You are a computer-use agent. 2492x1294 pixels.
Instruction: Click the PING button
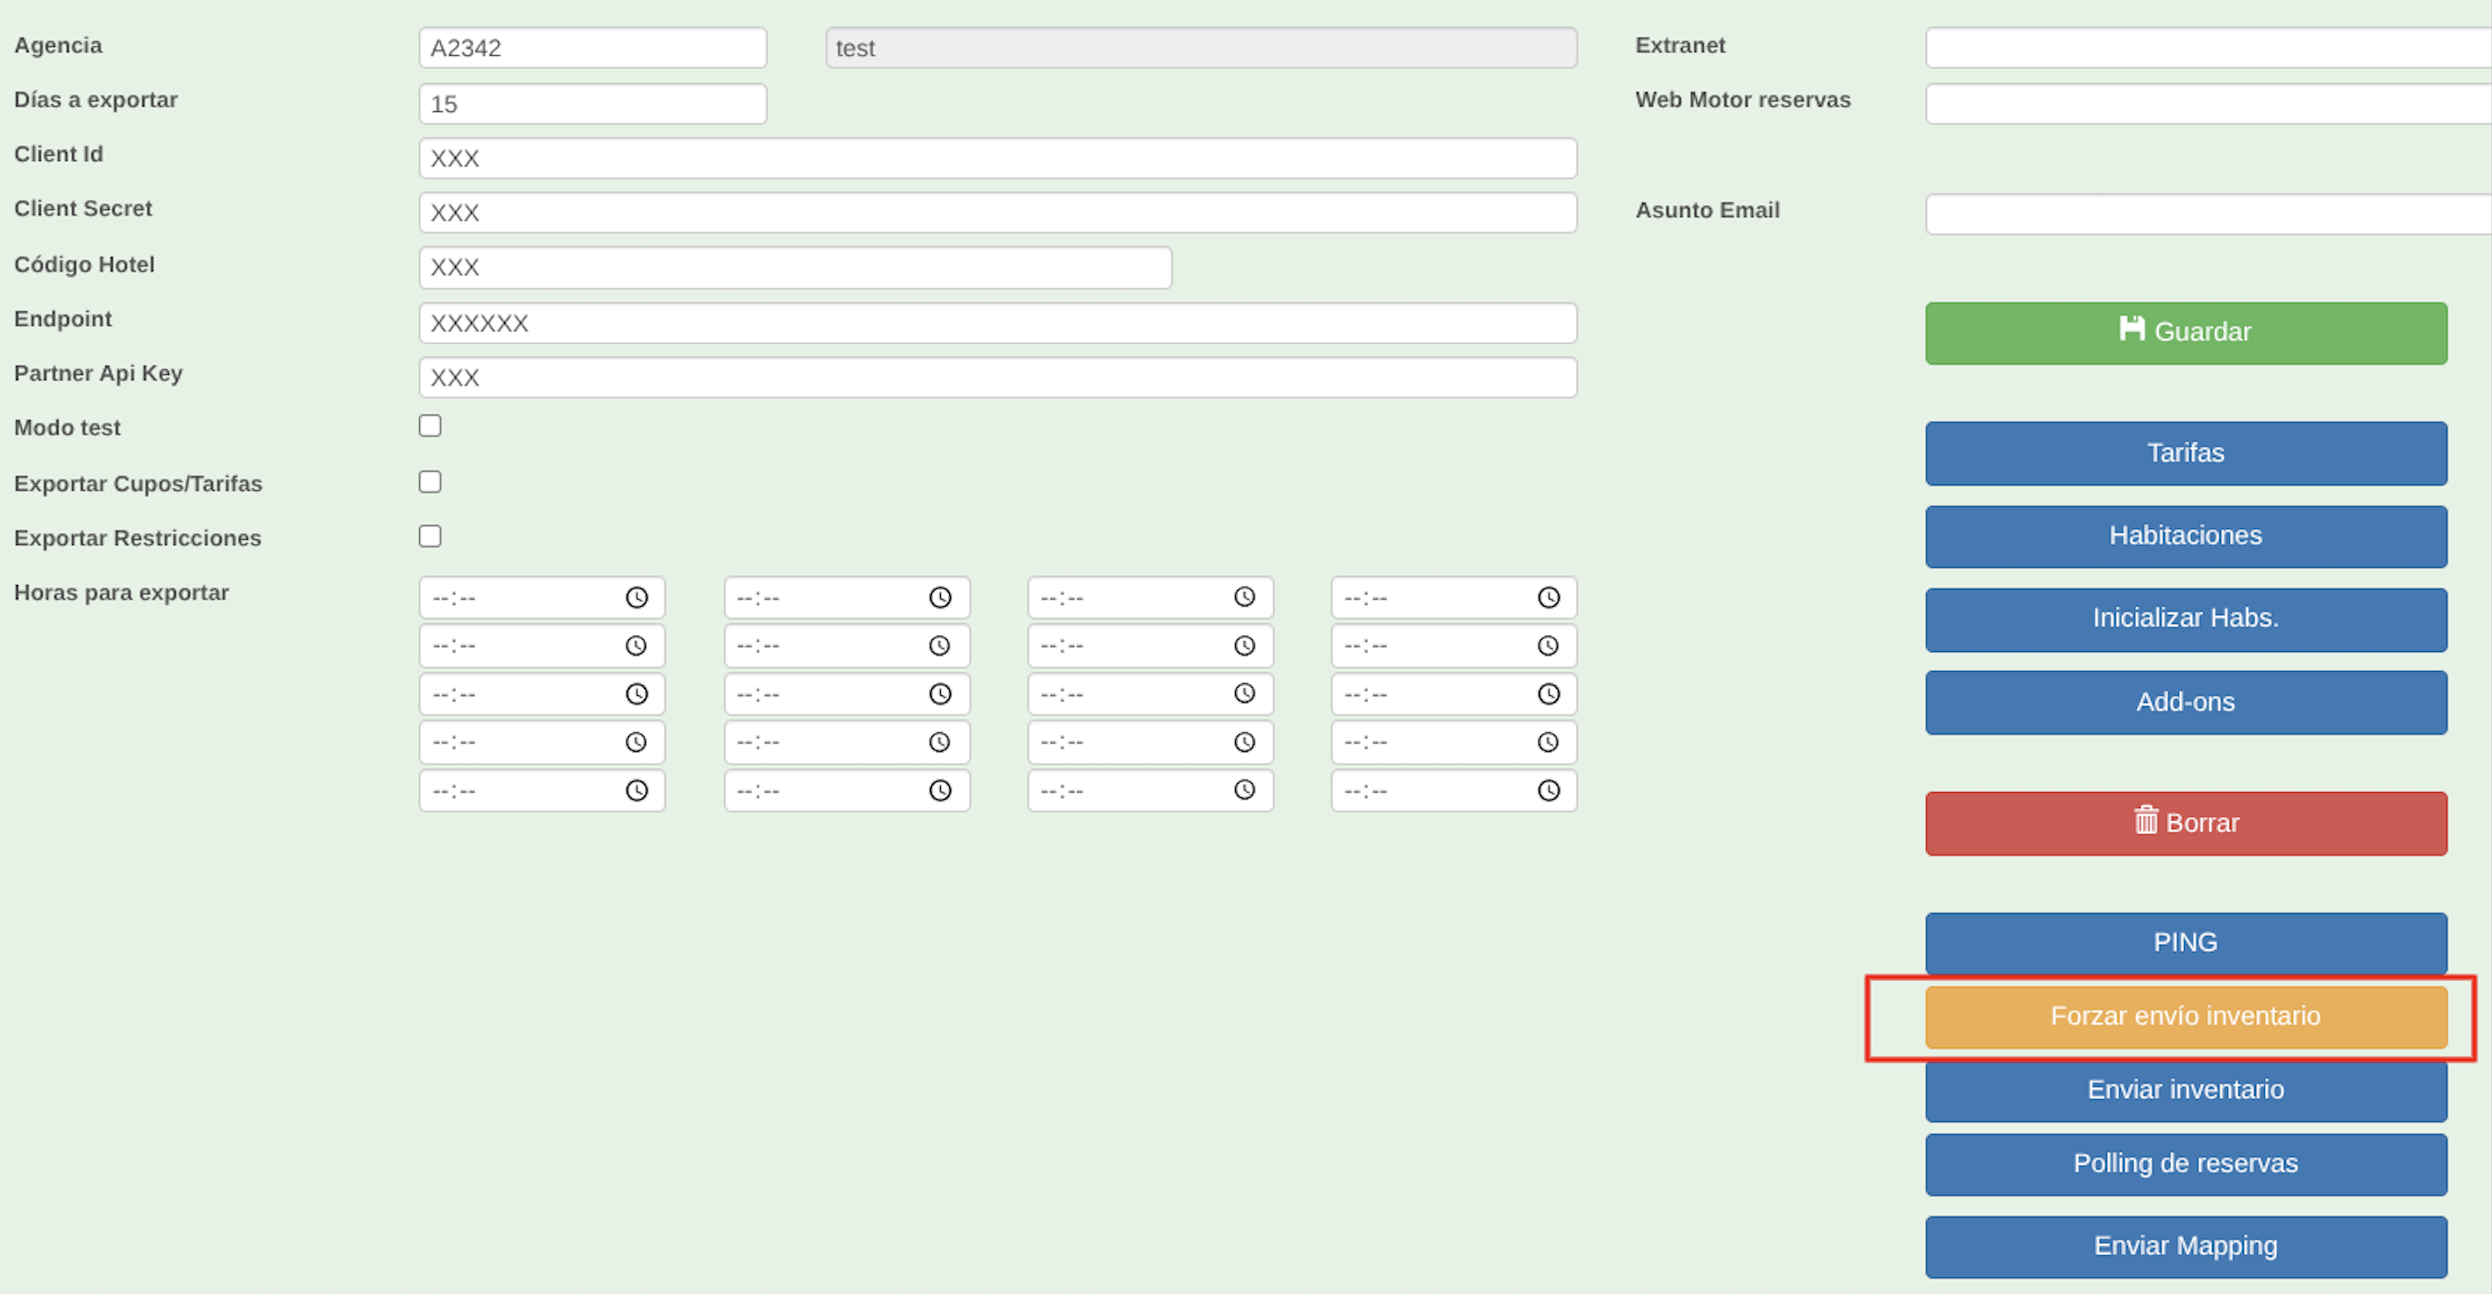2185,942
